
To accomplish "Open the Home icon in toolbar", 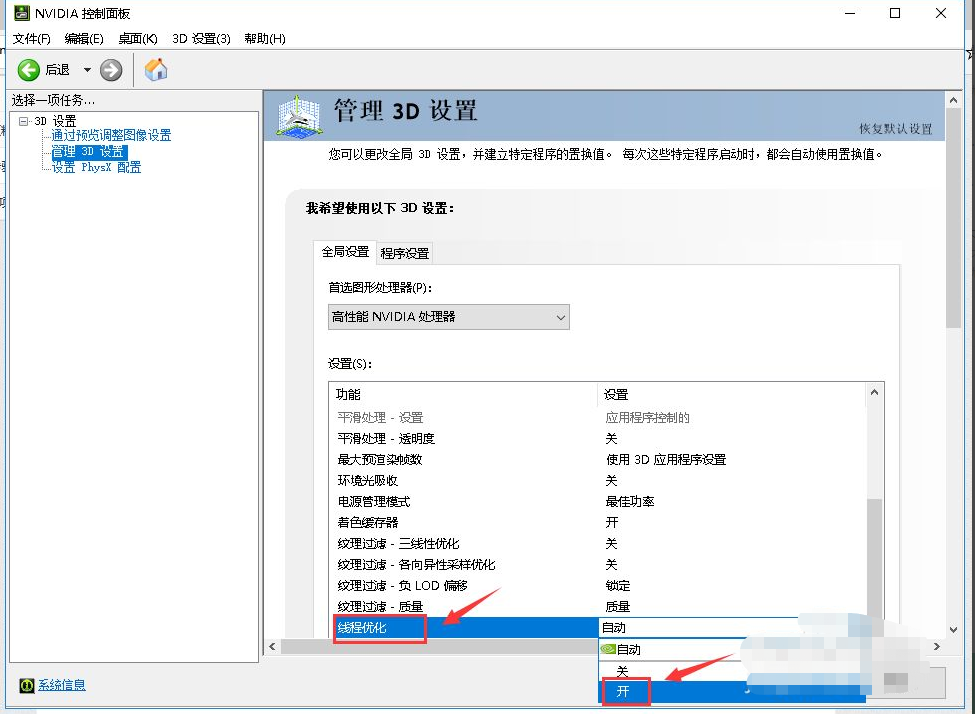I will pyautogui.click(x=156, y=69).
